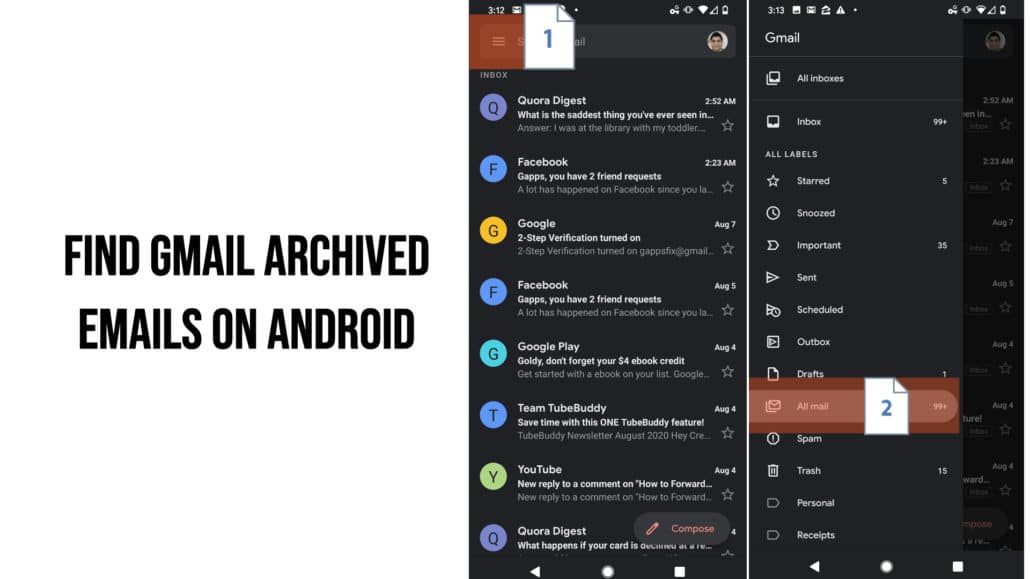The width and height of the screenshot is (1030, 579).
Task: Select the YouTube sender avatar
Action: coord(493,477)
